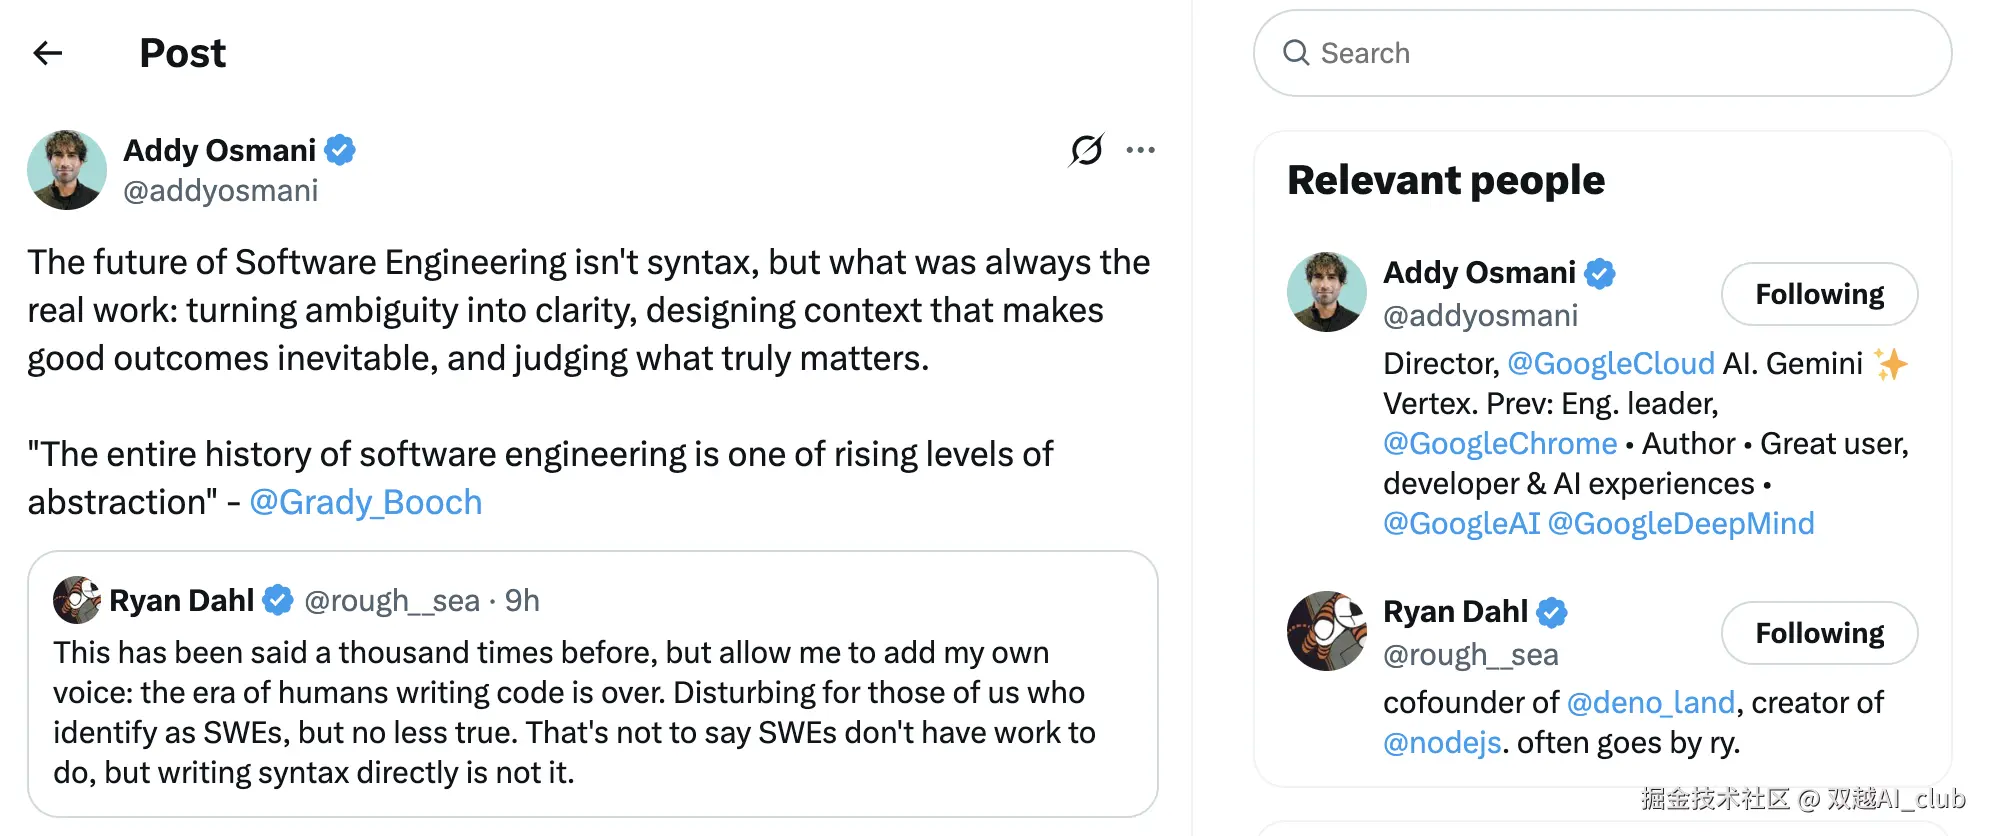Click the verified badge beside post author name

(x=340, y=150)
